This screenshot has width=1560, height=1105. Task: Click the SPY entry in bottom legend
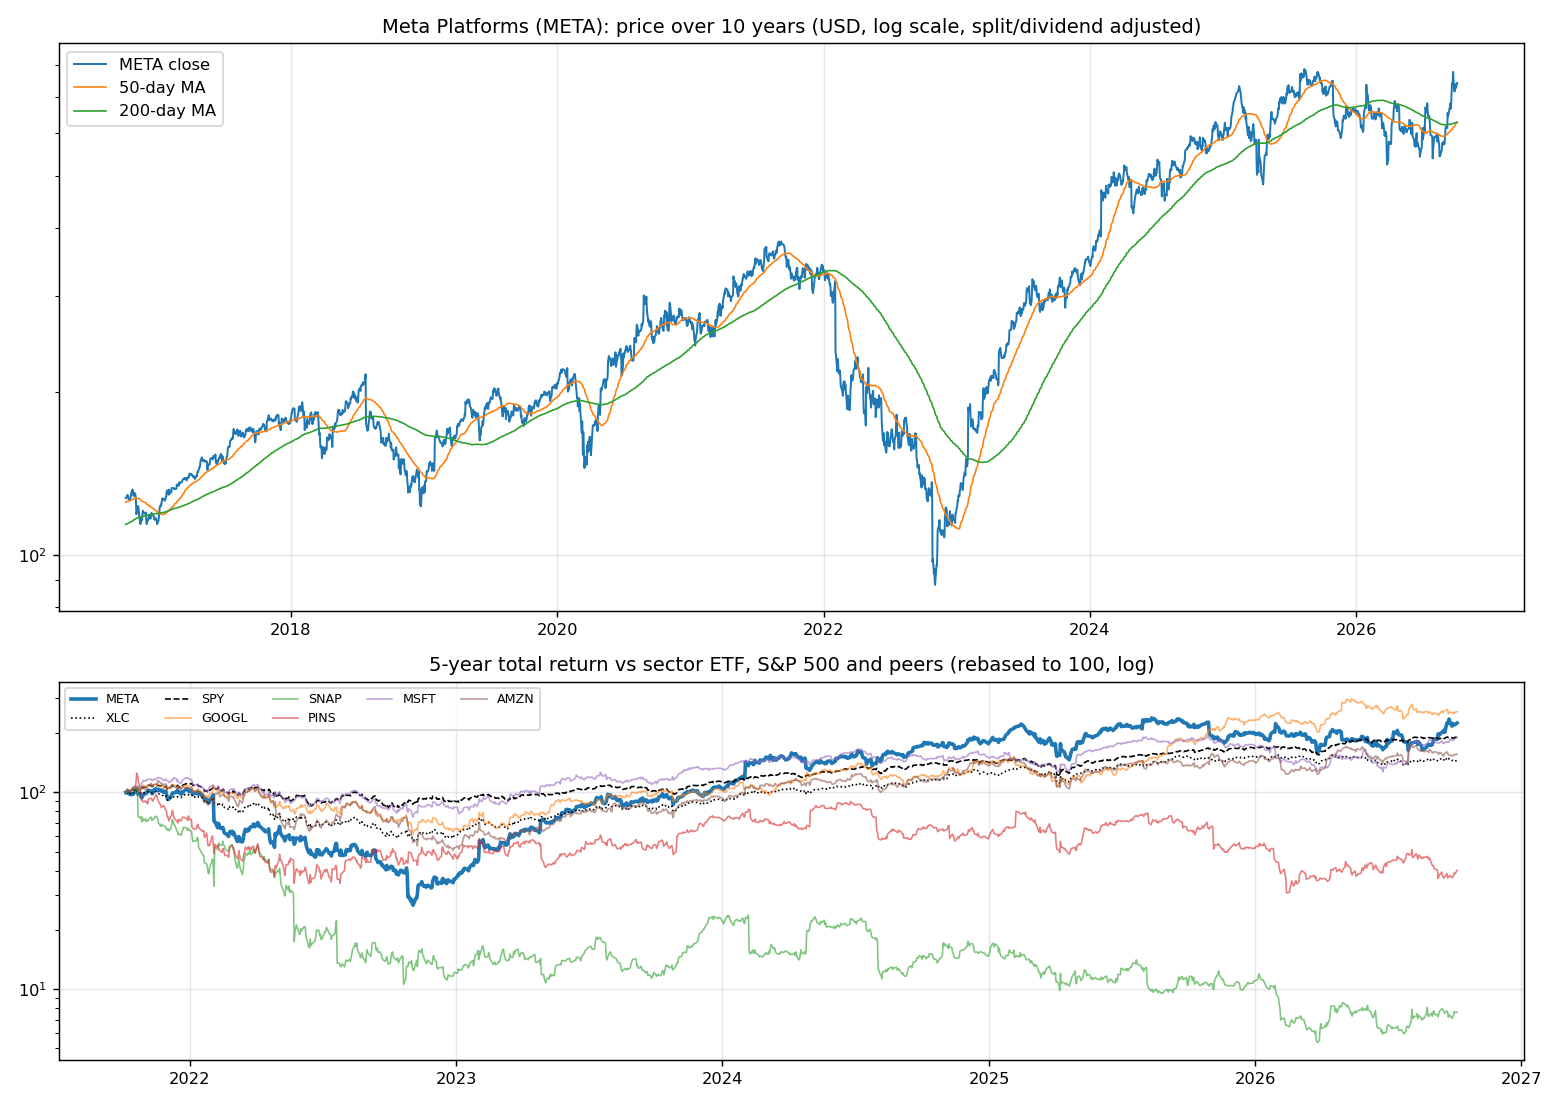point(194,699)
